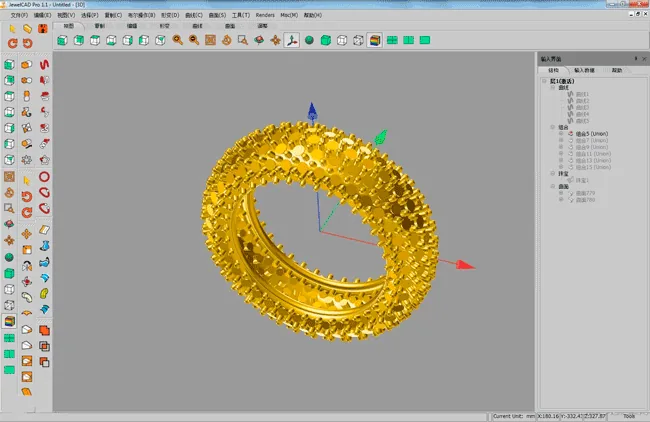Open the 曲面(S) menu

(217, 15)
